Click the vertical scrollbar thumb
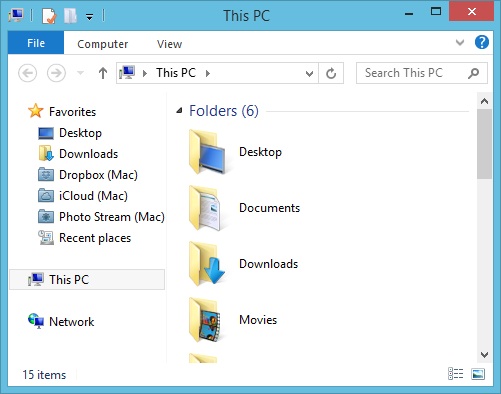The height and width of the screenshot is (394, 501). point(484,144)
